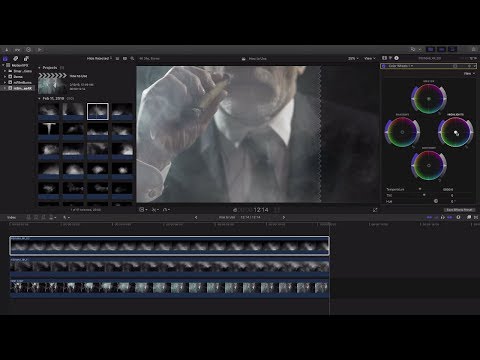Switch to the Info inspector tab

[396, 58]
